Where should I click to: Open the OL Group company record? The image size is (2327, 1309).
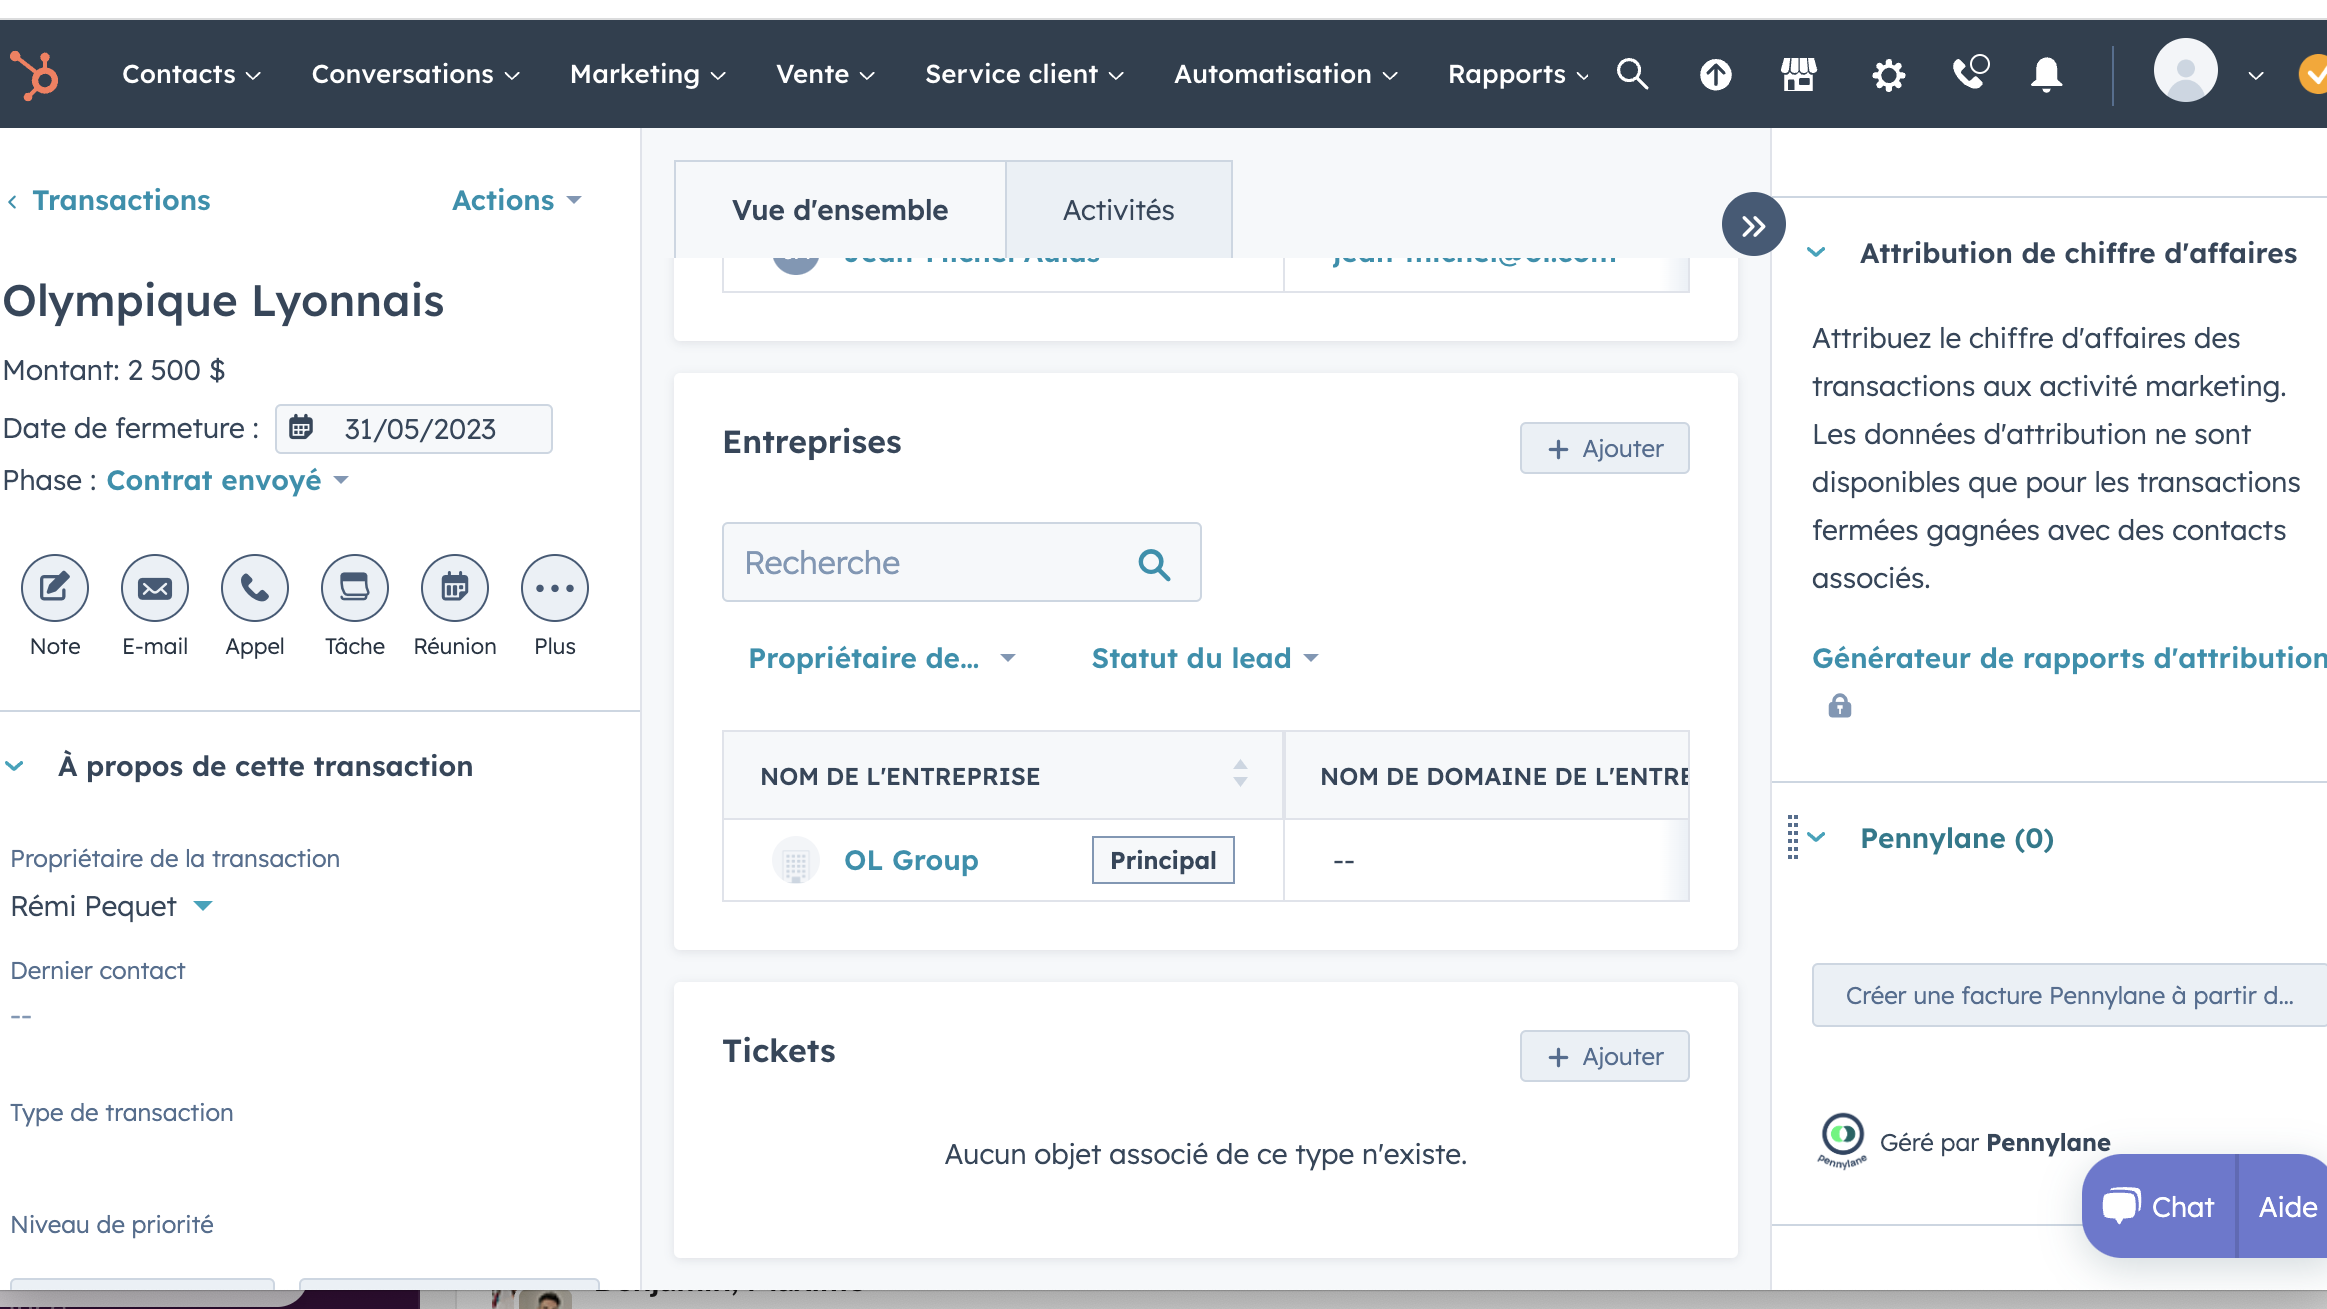[x=911, y=860]
